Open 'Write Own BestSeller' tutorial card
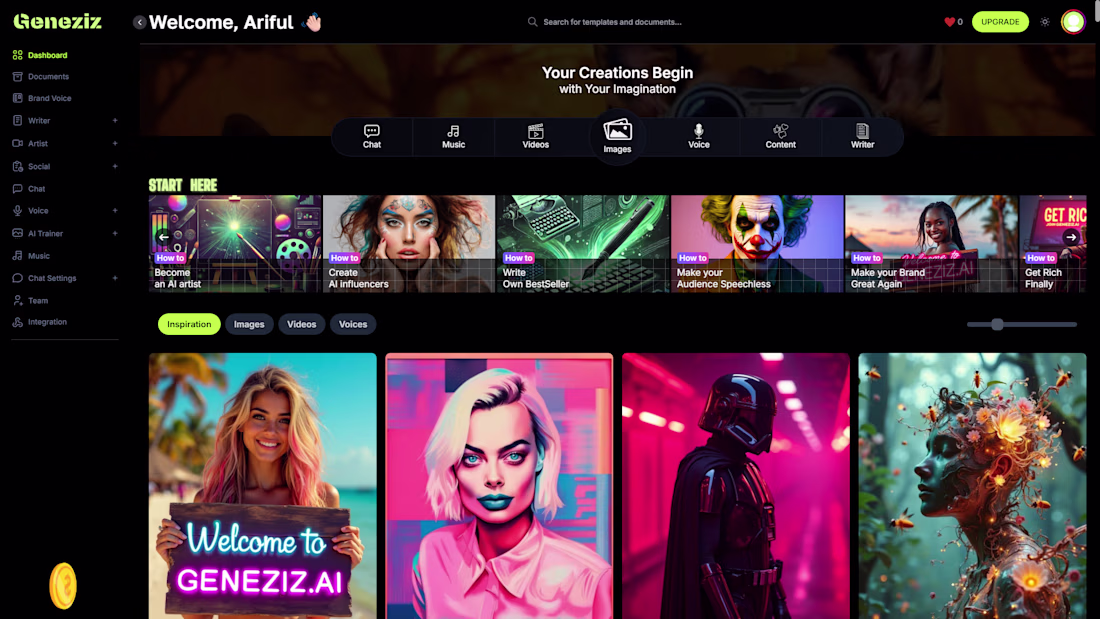Viewport: 1100px width, 619px height. pyautogui.click(x=583, y=244)
